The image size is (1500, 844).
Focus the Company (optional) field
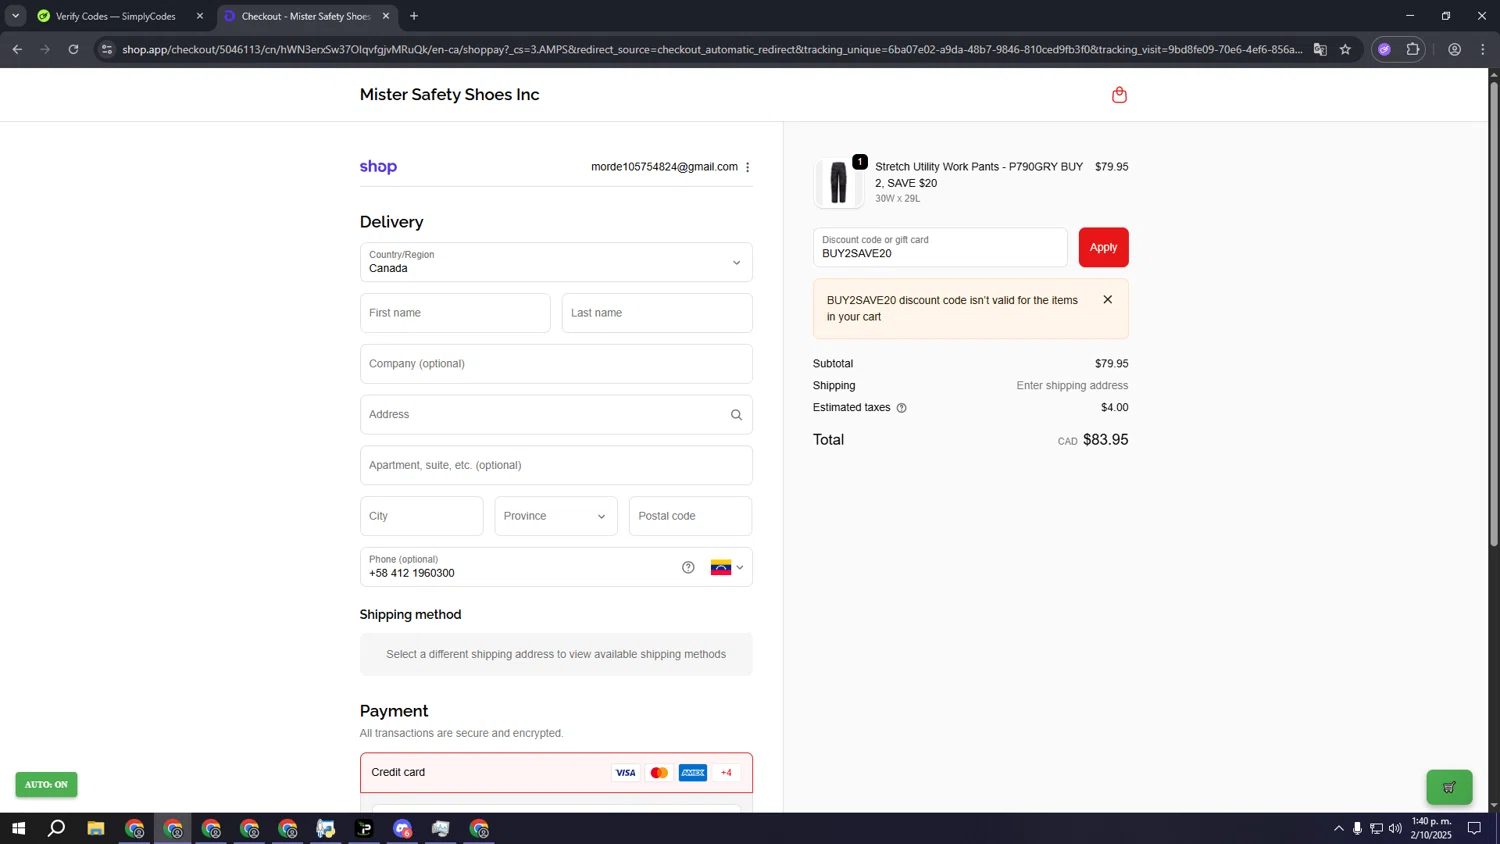[x=556, y=364]
